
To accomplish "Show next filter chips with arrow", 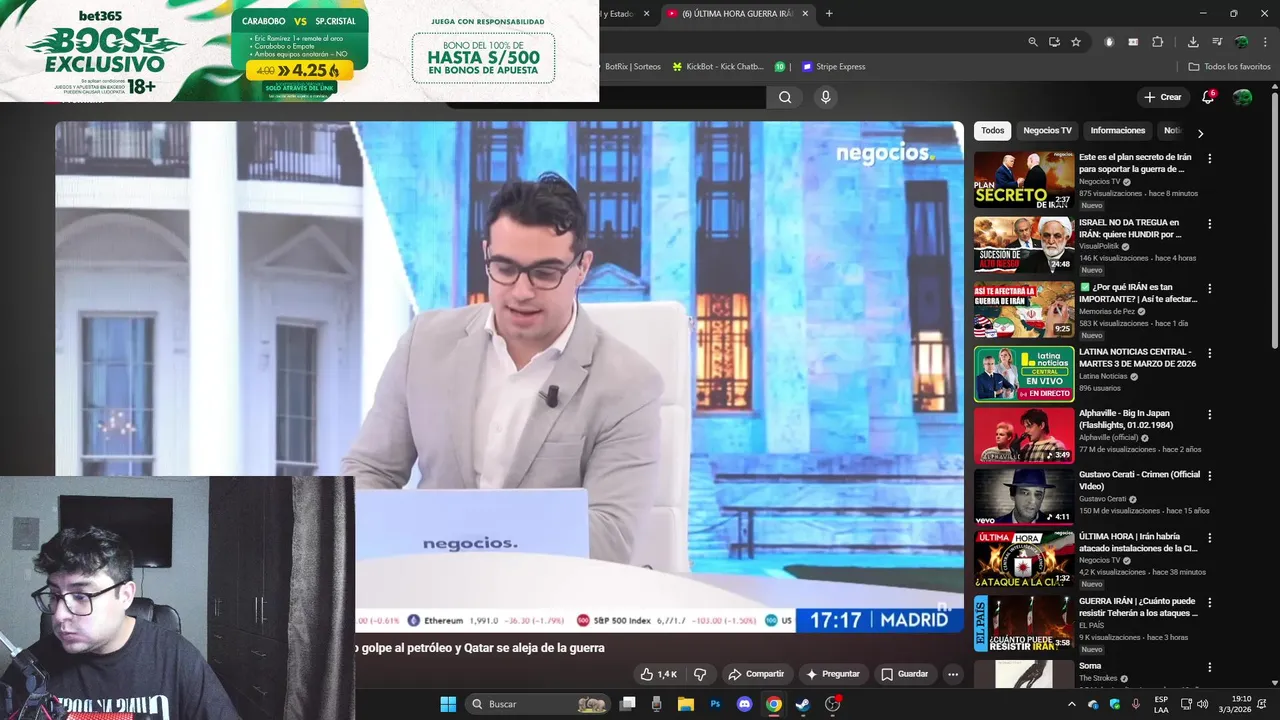I will pos(1200,133).
